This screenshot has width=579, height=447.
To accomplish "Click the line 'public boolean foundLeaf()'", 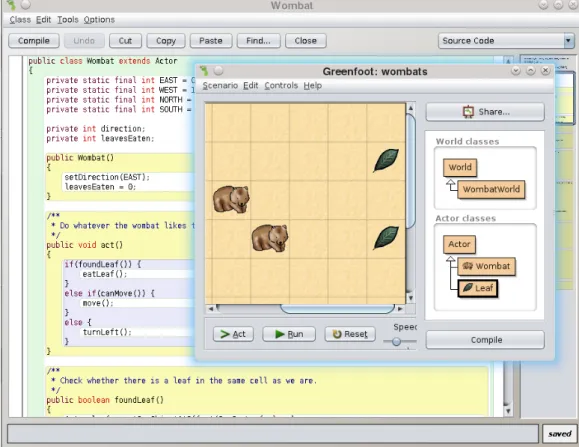I will coord(105,400).
